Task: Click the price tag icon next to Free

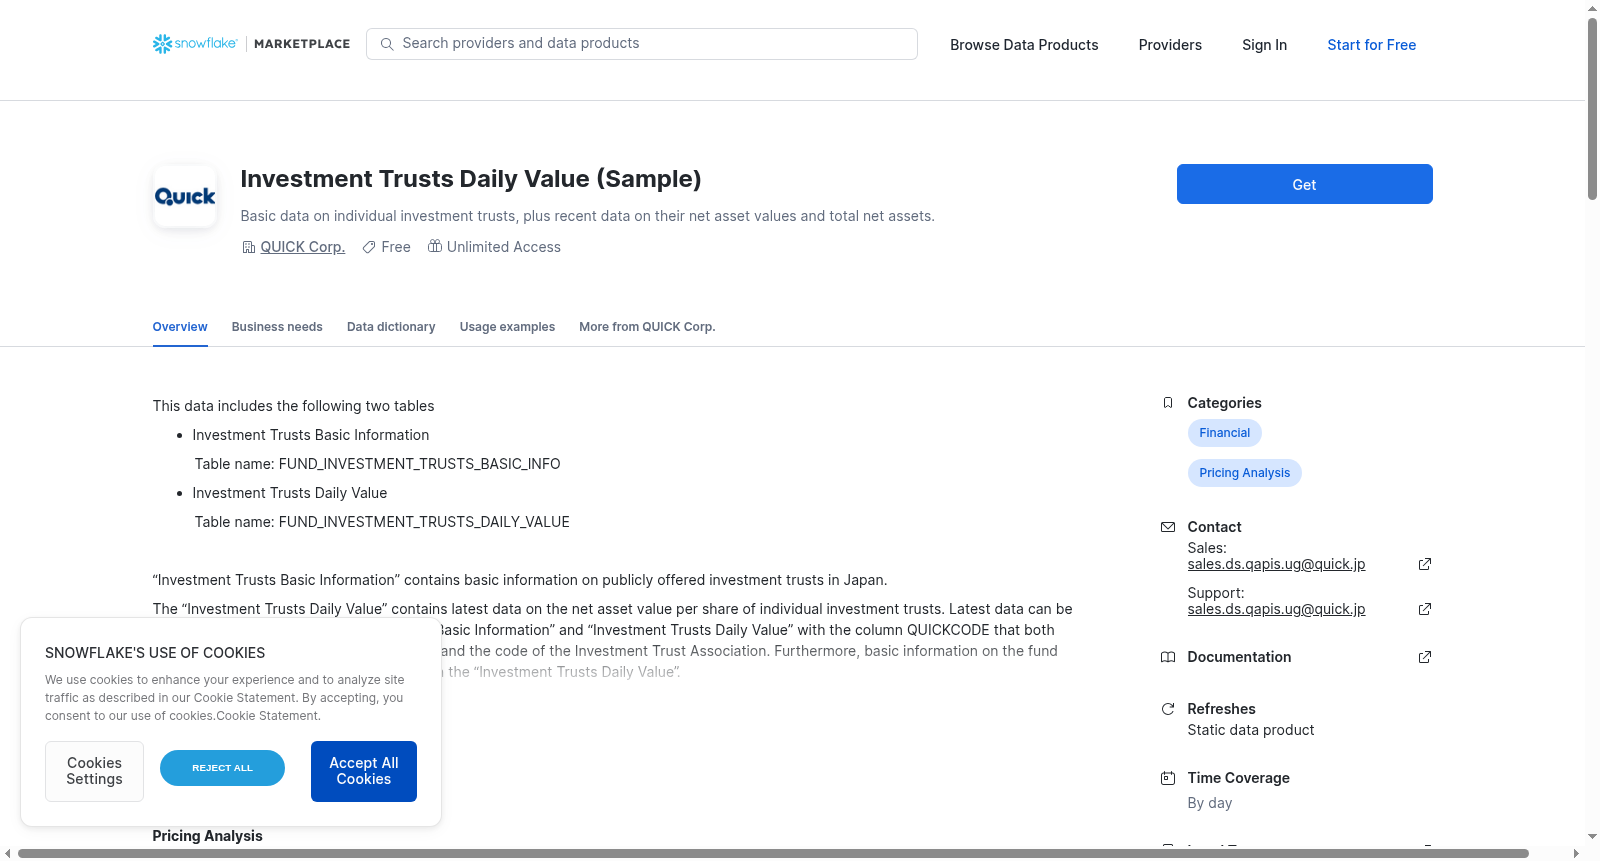Action: pyautogui.click(x=369, y=247)
